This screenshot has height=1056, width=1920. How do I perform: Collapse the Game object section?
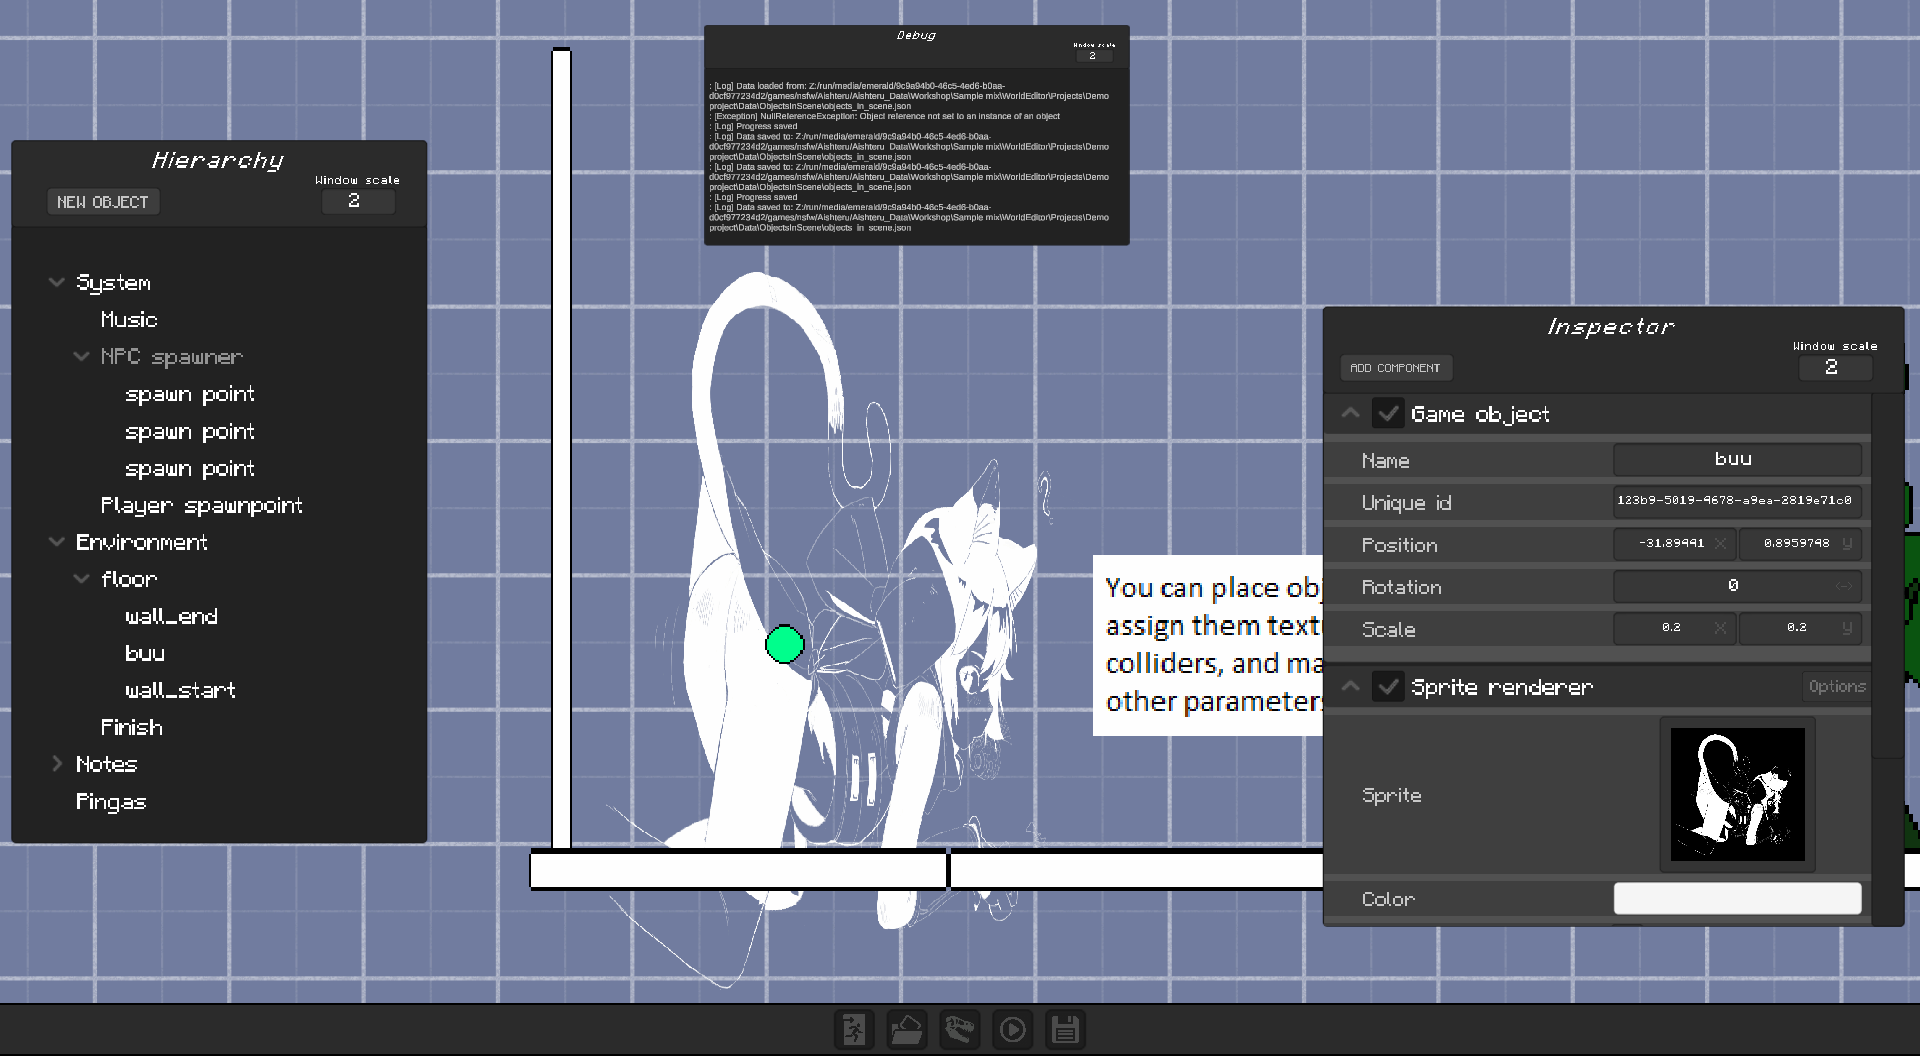point(1350,413)
